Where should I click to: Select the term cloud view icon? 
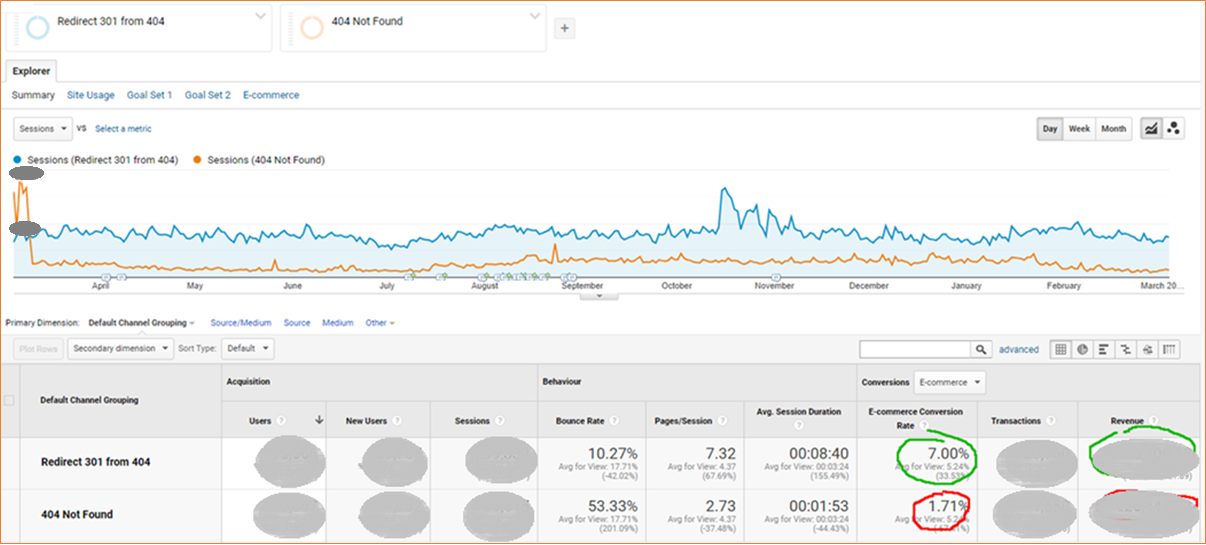point(1148,349)
